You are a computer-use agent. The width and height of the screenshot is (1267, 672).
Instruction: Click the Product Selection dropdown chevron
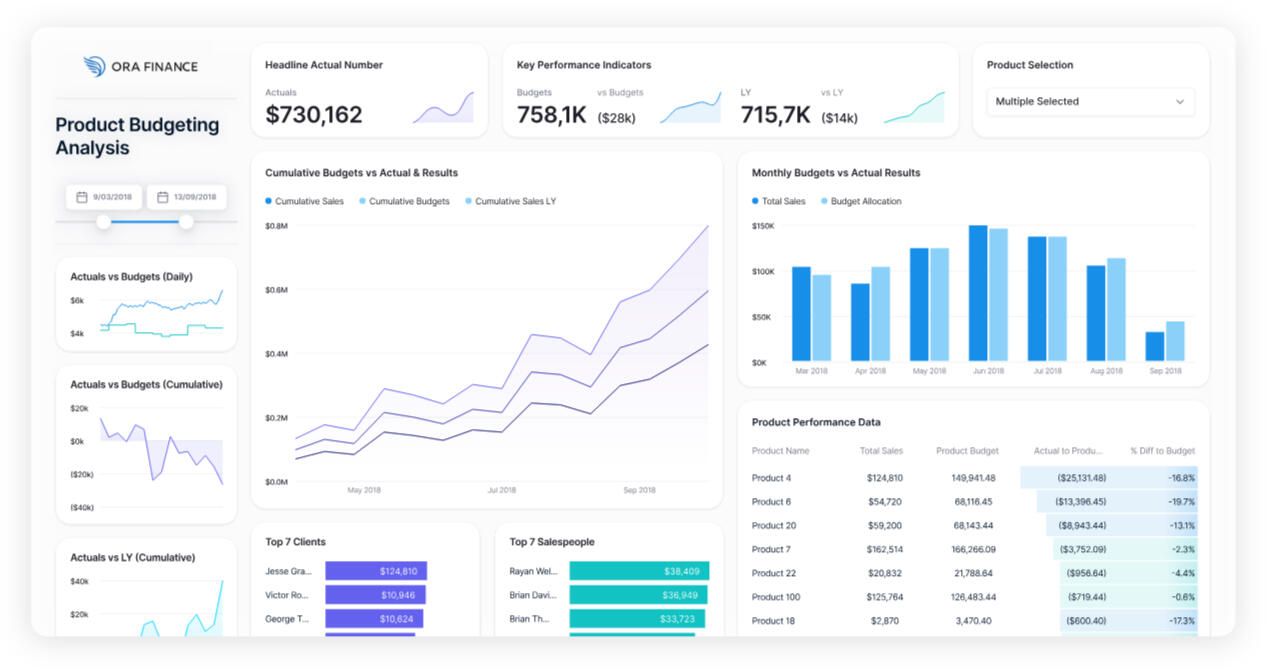(x=1180, y=102)
